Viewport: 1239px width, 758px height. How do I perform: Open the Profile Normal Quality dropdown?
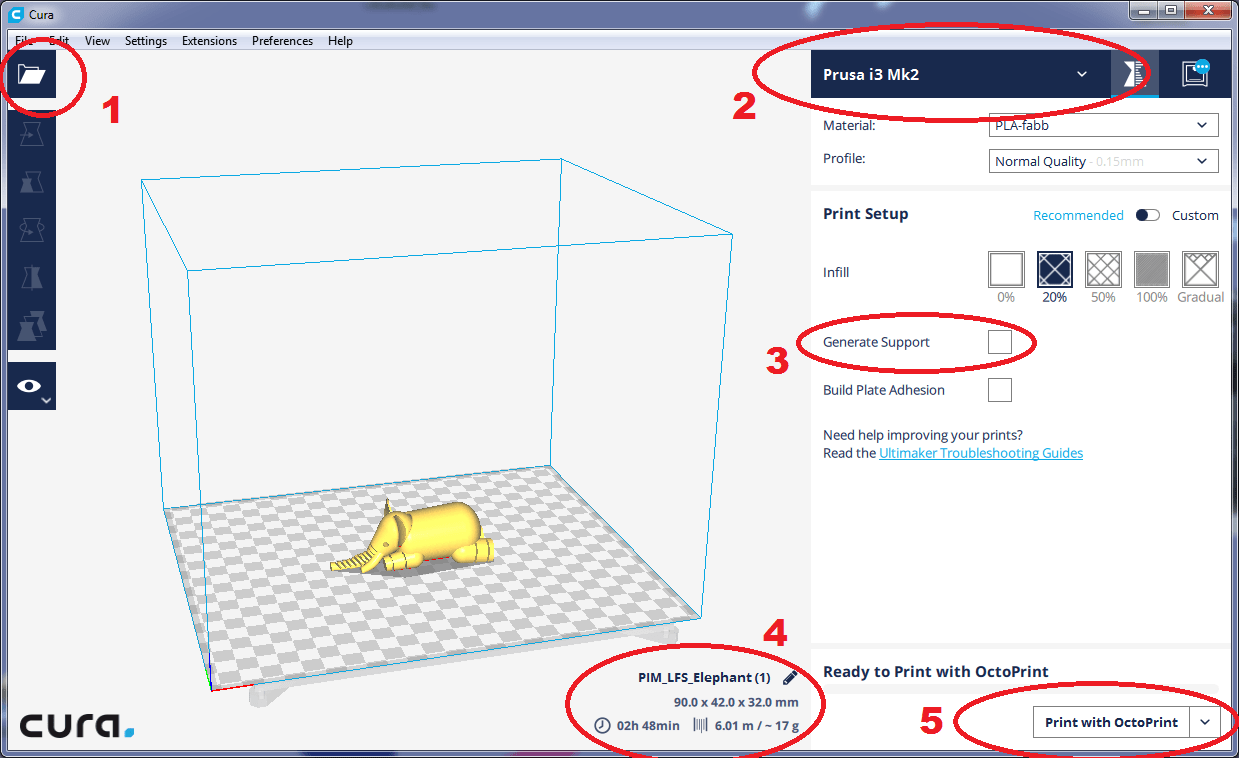pyautogui.click(x=1103, y=161)
